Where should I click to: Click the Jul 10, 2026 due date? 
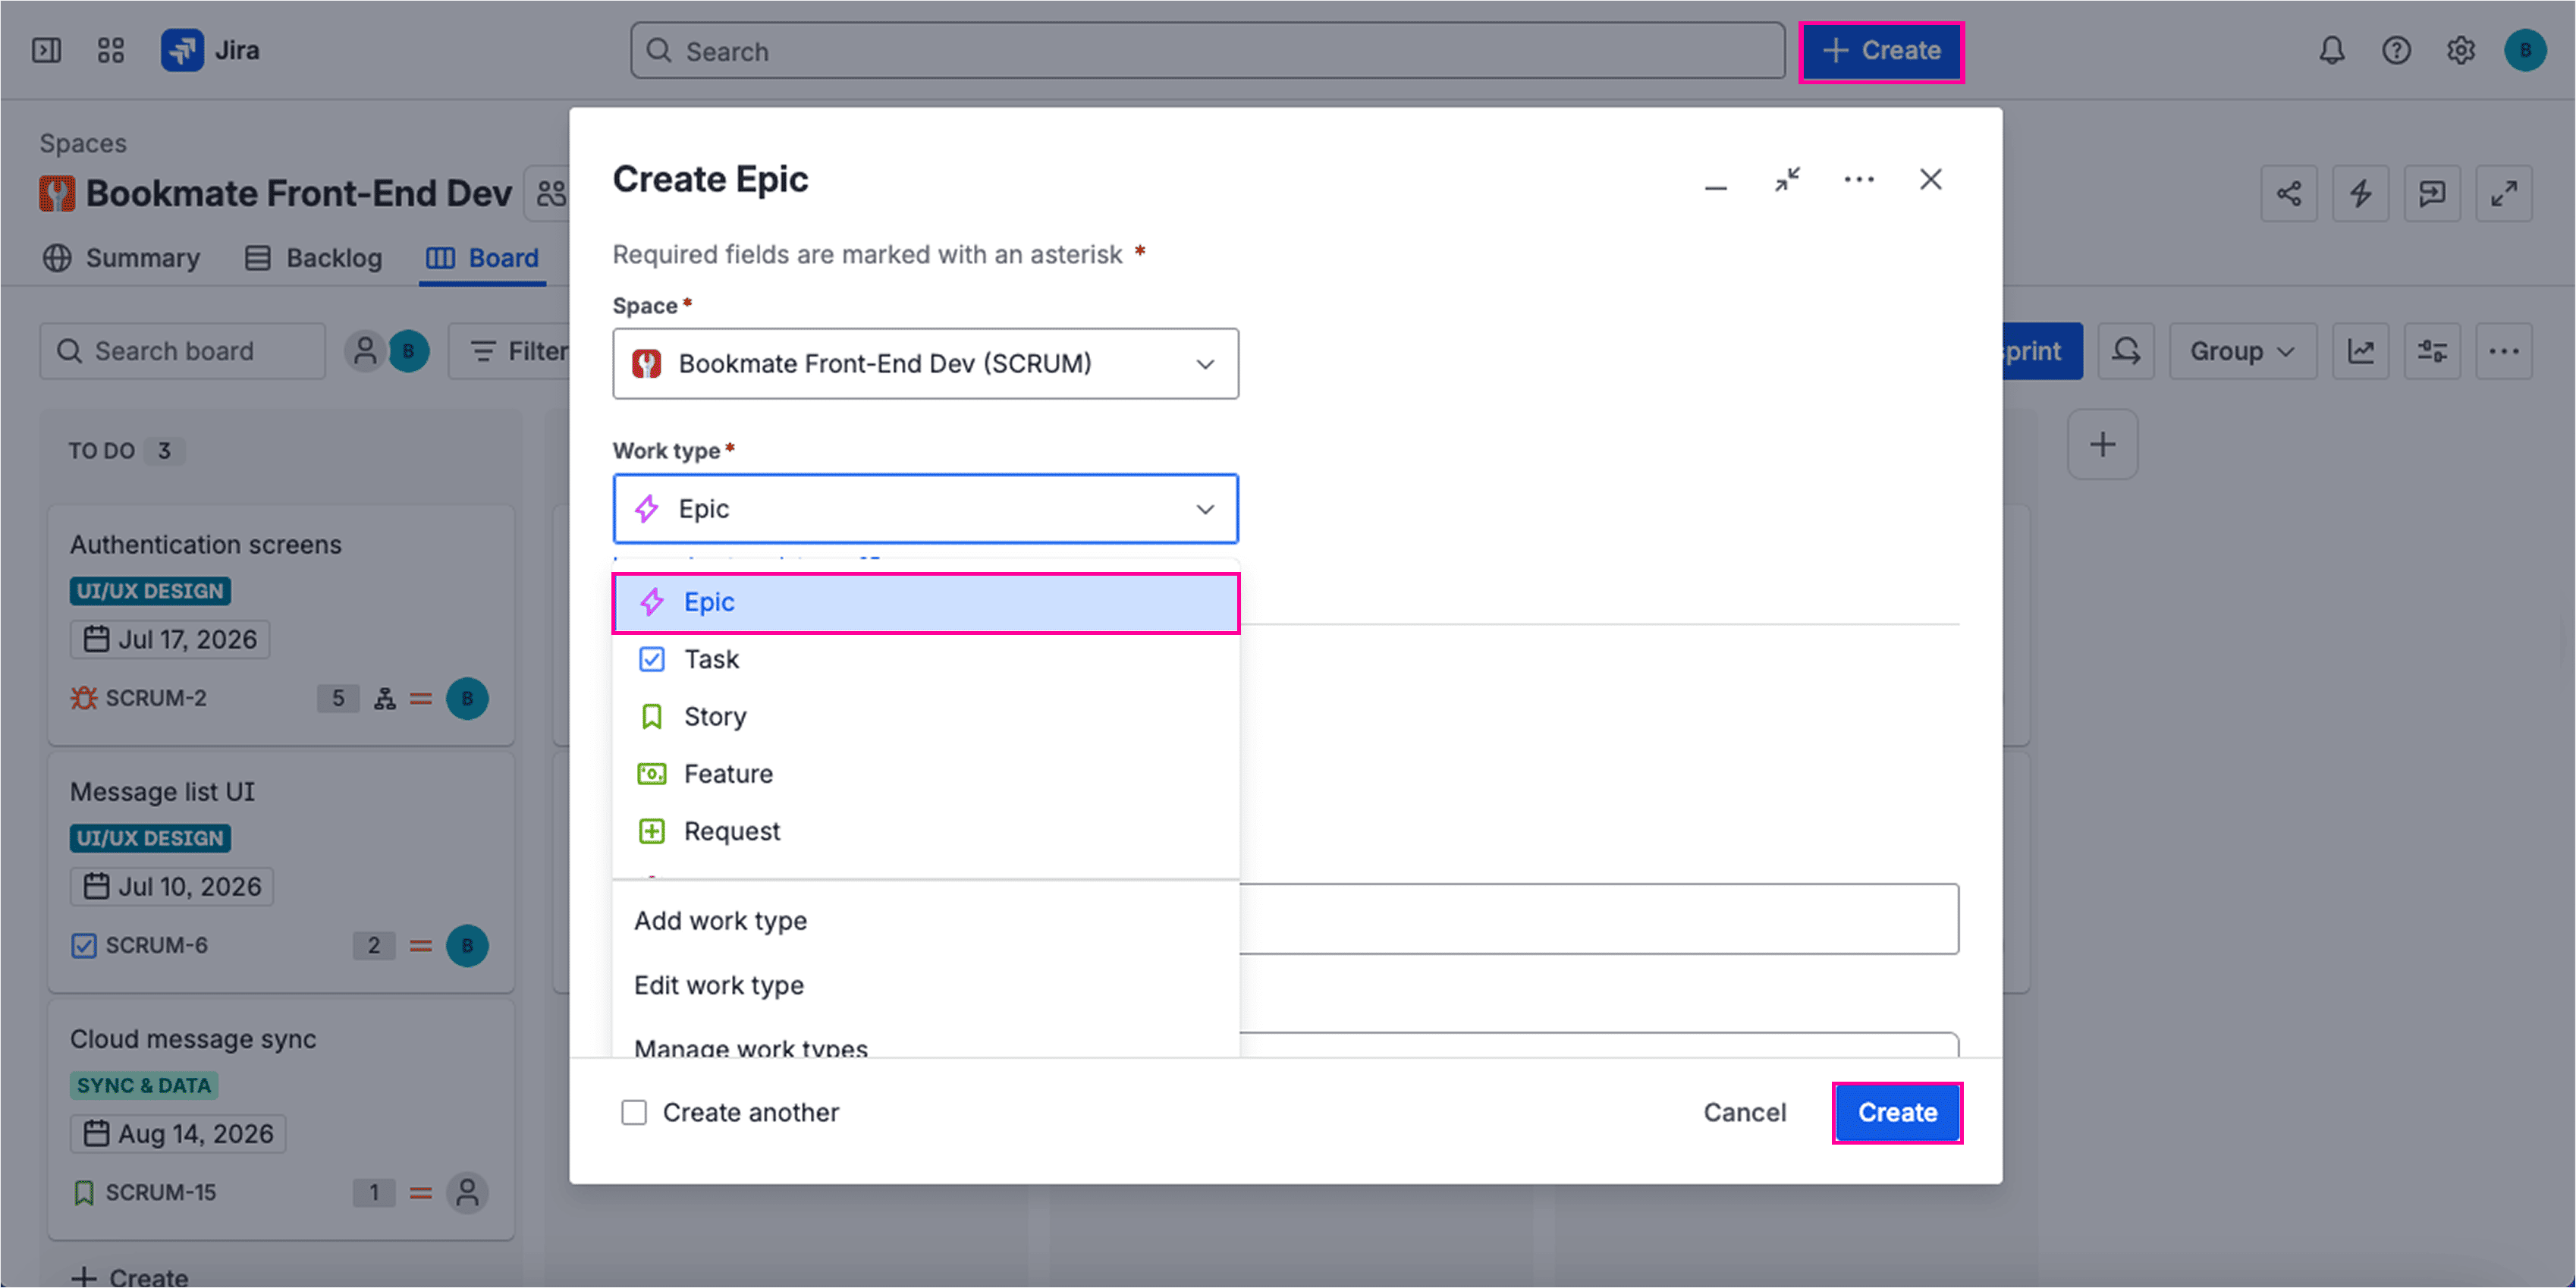point(172,886)
